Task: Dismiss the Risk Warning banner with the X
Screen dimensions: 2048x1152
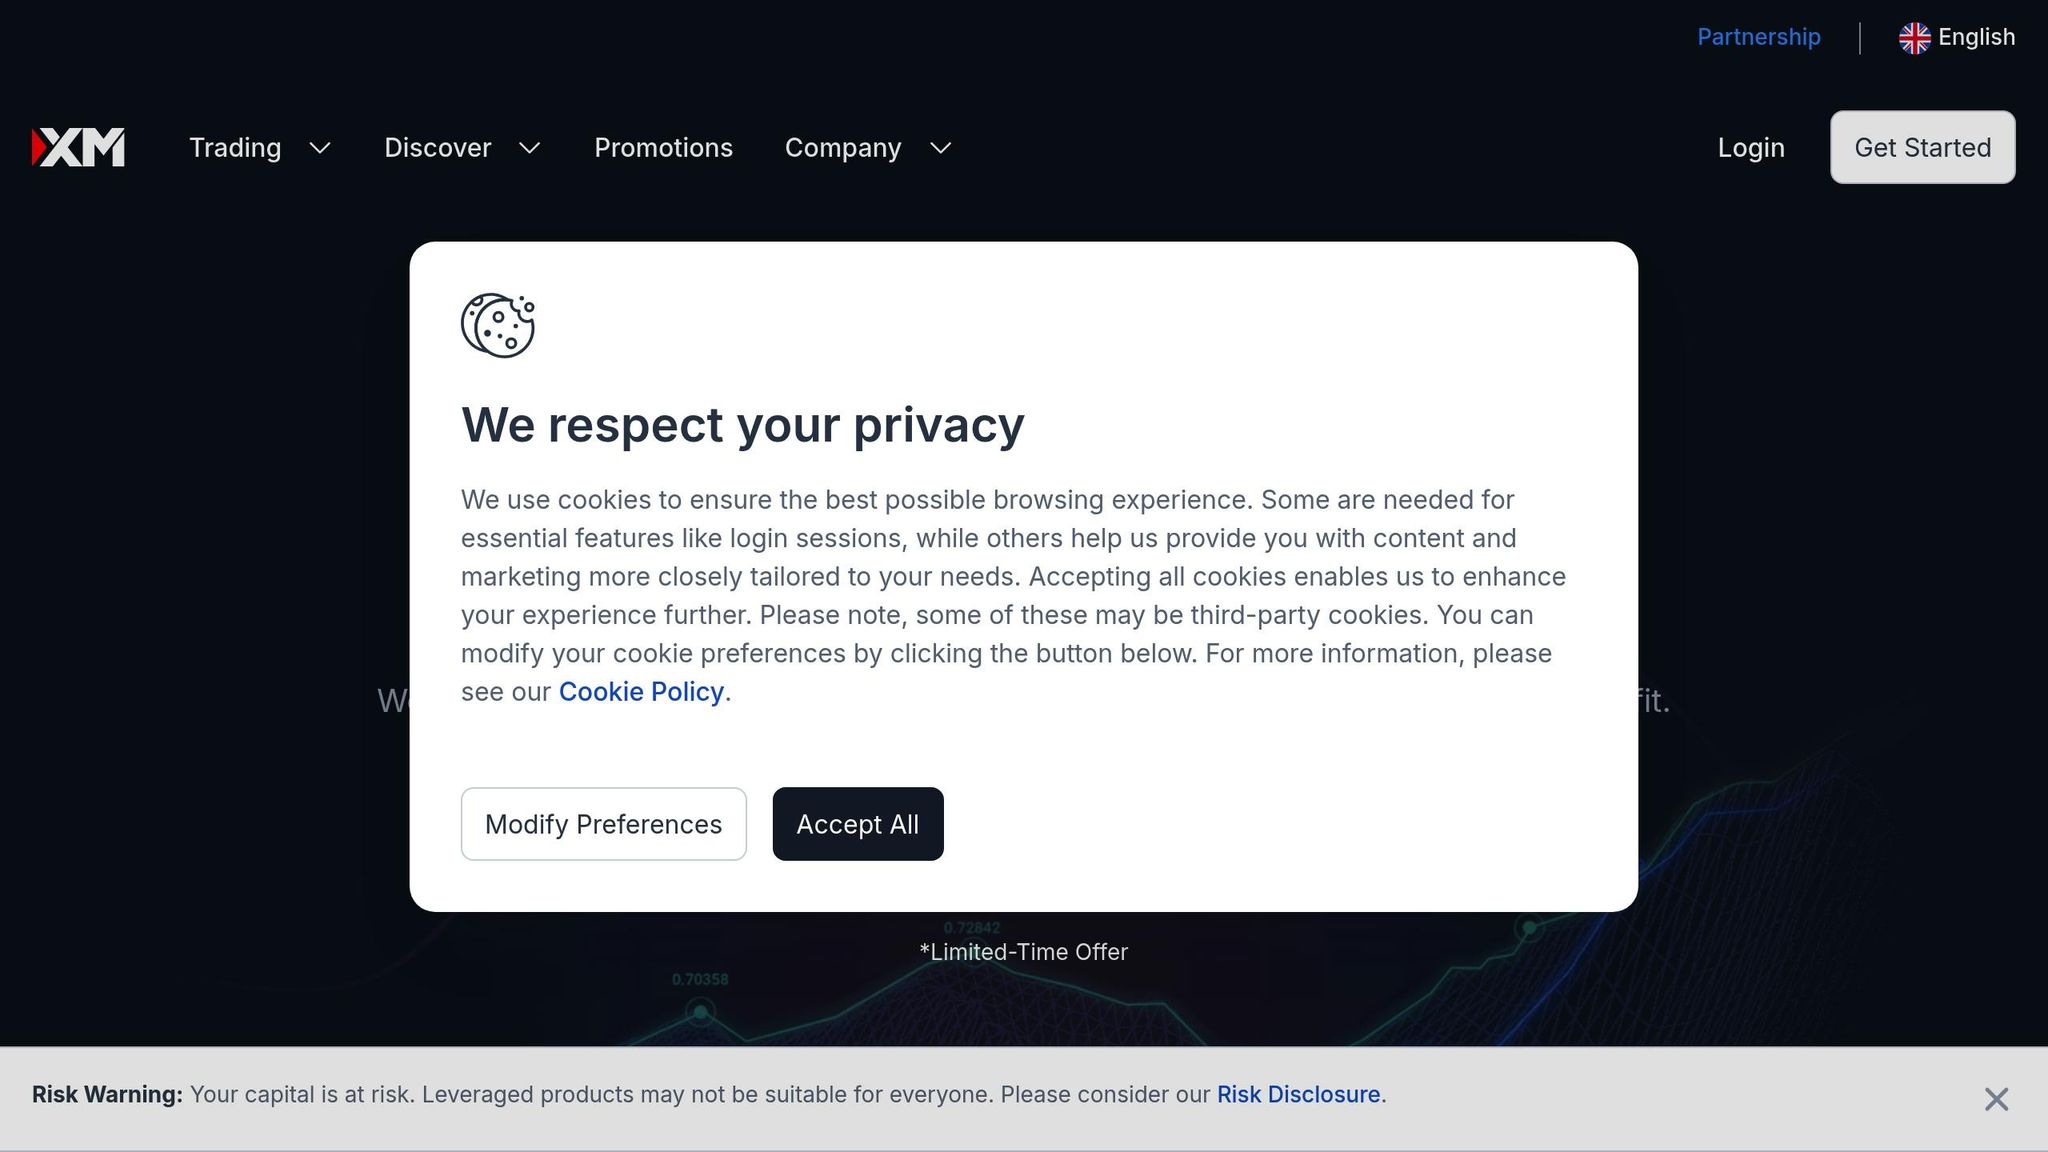Action: point(1996,1099)
